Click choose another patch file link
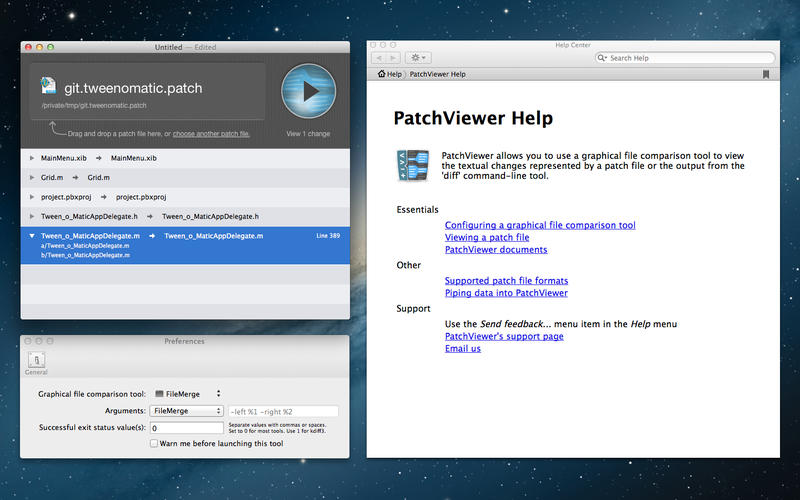 pyautogui.click(x=211, y=134)
